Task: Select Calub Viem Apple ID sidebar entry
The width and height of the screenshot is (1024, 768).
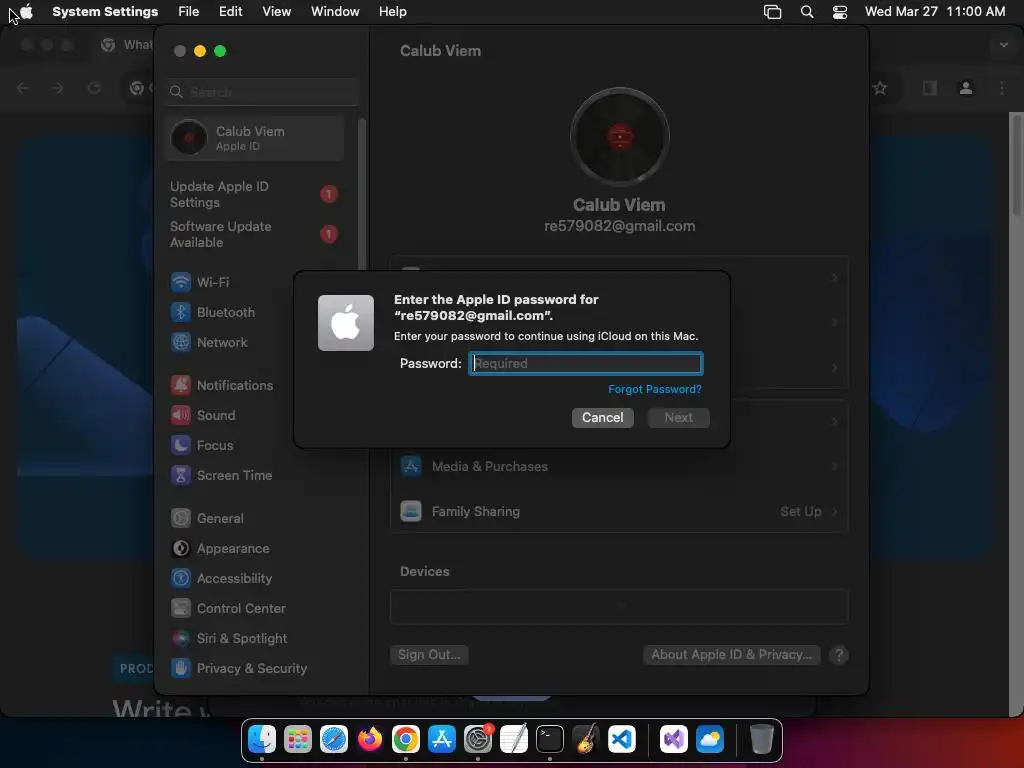Action: pos(255,138)
